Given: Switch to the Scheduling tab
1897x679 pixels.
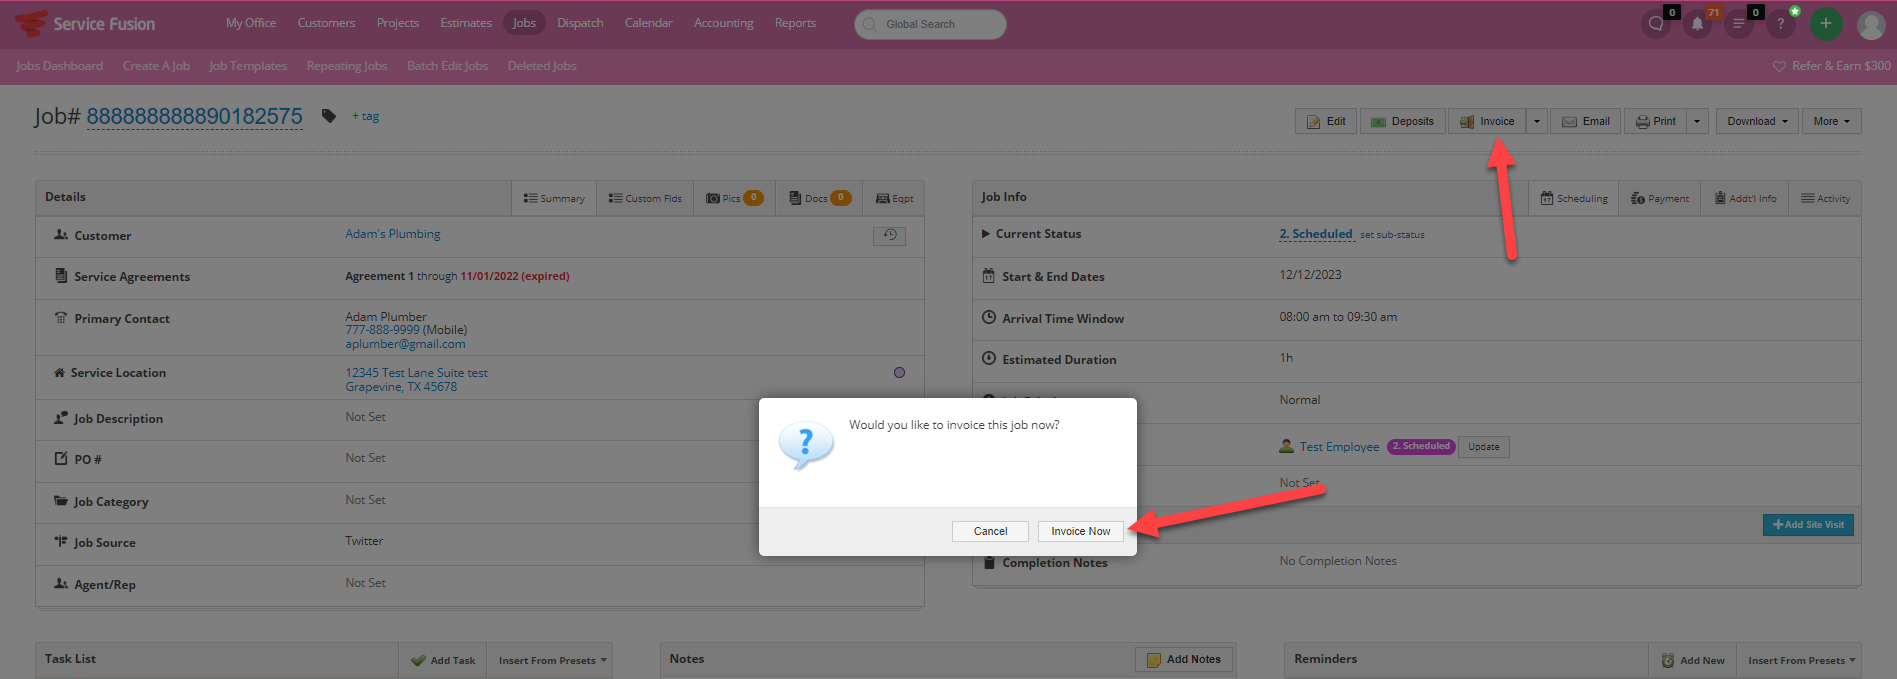Looking at the screenshot, I should (1574, 198).
